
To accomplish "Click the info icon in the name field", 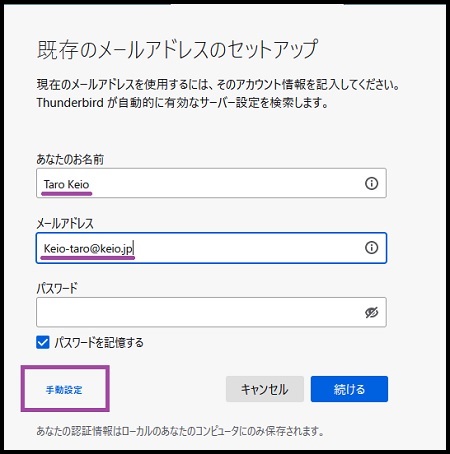I will tap(371, 183).
